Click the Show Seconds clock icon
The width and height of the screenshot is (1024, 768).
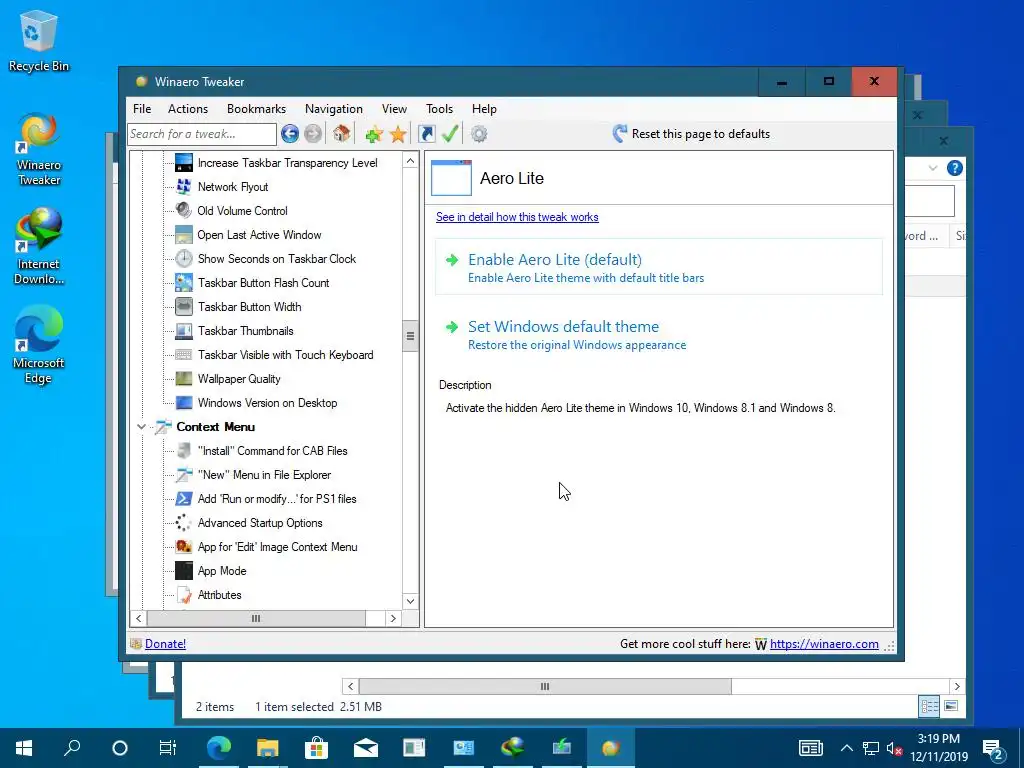pos(184,259)
